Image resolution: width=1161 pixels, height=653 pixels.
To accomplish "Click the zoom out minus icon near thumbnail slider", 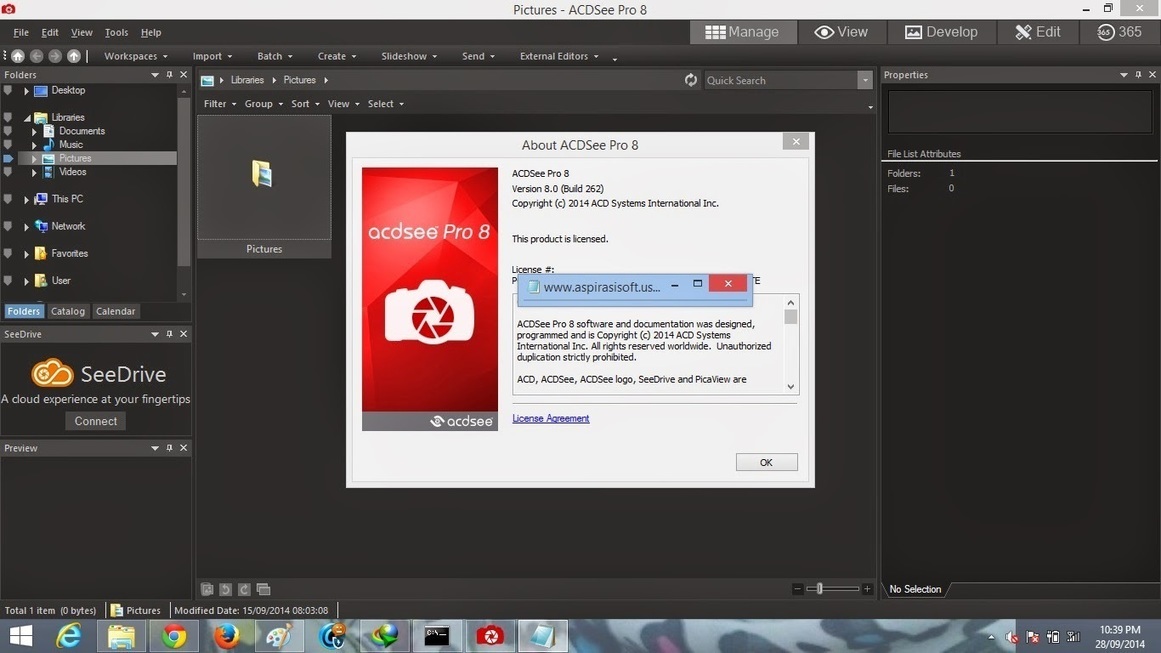I will 797,589.
